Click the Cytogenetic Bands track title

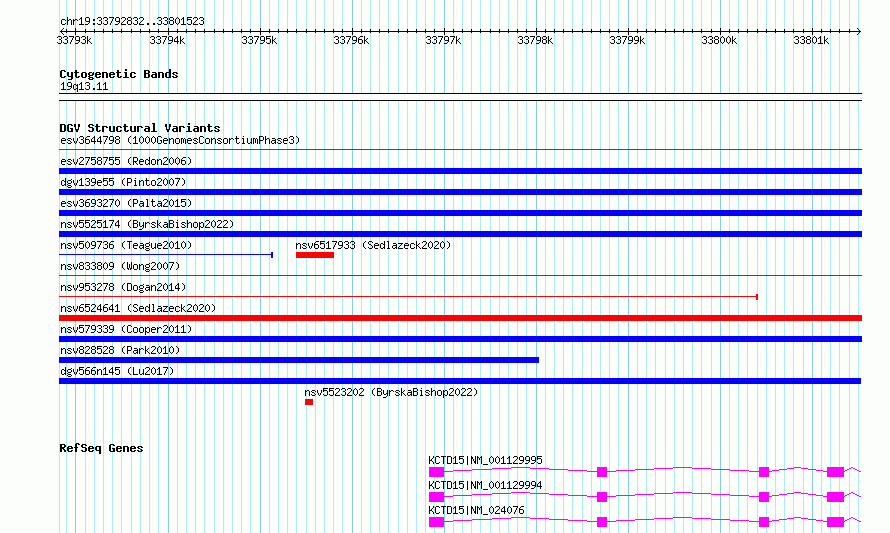pyautogui.click(x=119, y=74)
